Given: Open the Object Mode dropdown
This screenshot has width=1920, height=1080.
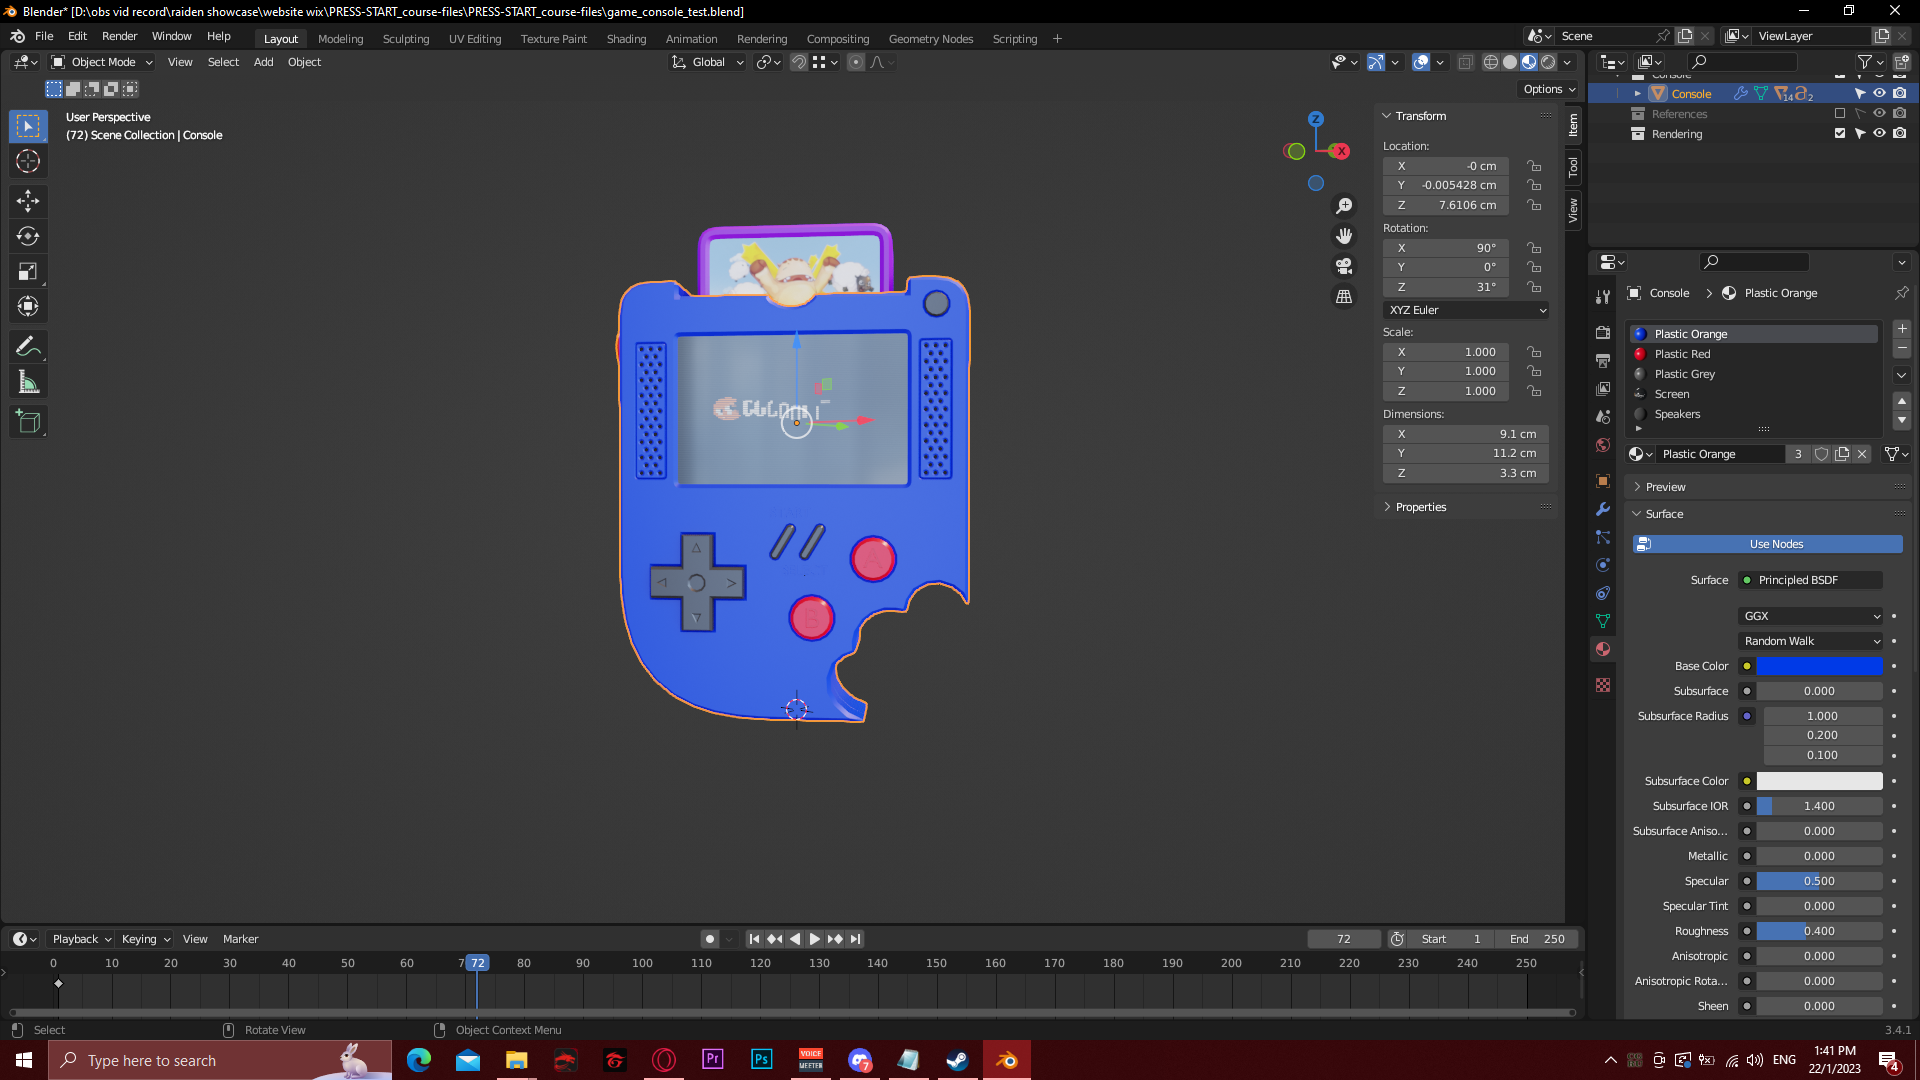Looking at the screenshot, I should pos(102,62).
